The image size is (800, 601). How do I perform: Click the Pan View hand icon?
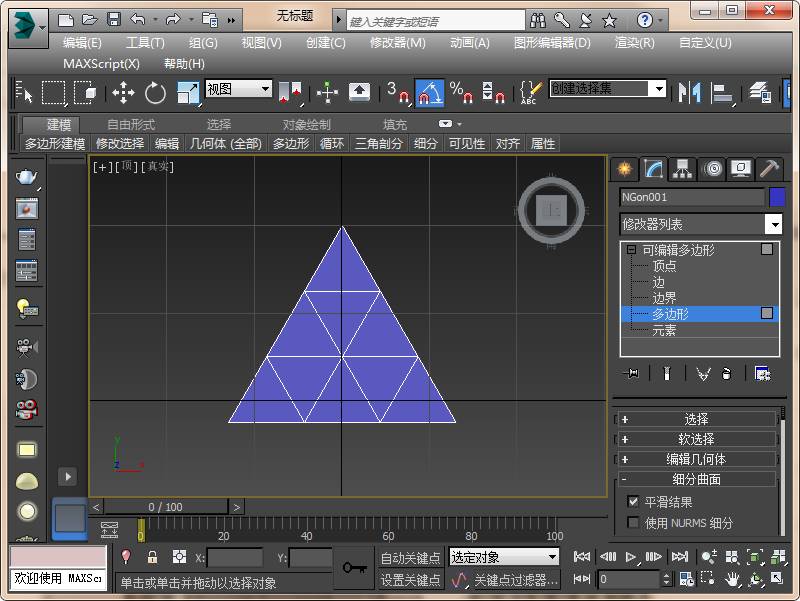click(733, 579)
